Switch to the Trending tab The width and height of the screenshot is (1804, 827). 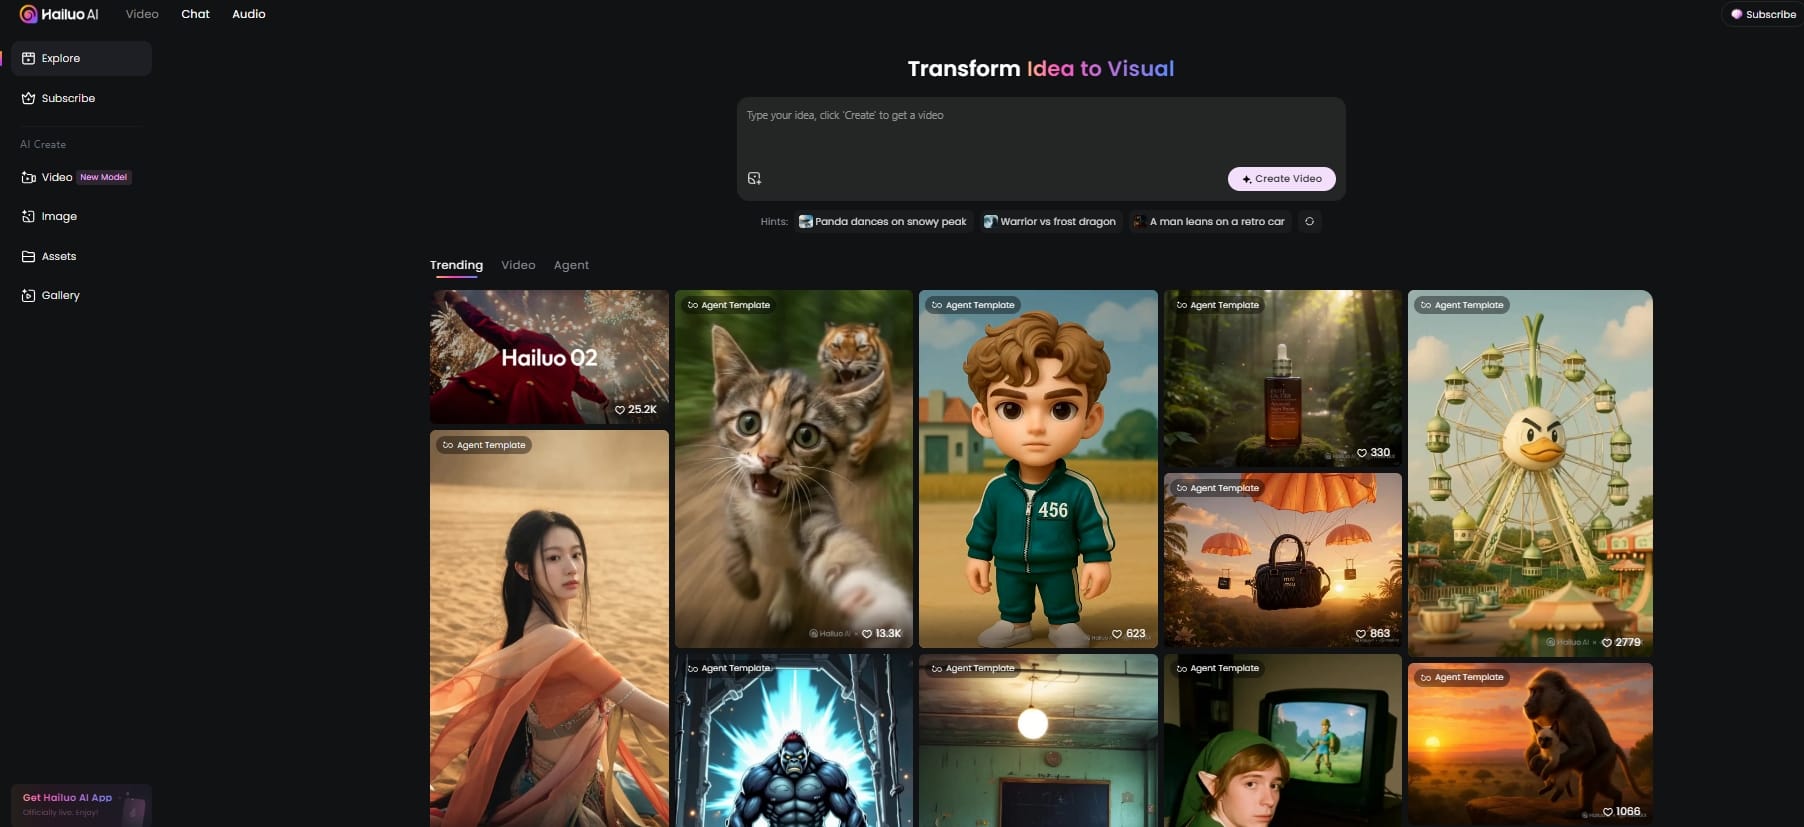pos(456,265)
